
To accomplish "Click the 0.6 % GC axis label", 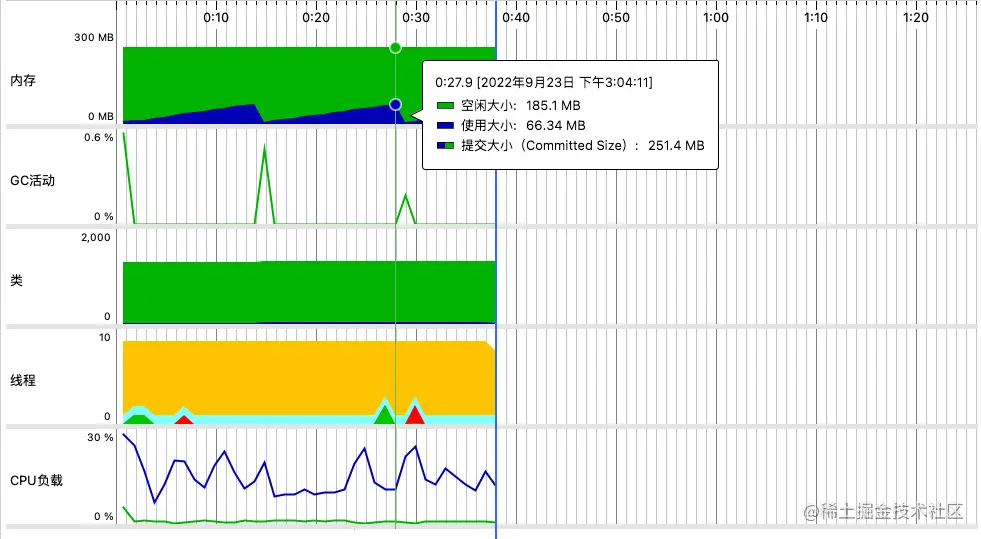I will point(99,138).
